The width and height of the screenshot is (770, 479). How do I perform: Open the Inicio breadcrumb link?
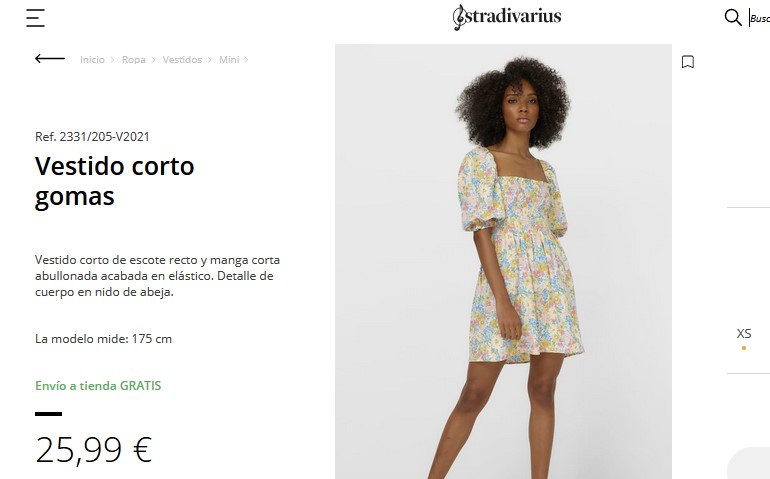pyautogui.click(x=92, y=59)
